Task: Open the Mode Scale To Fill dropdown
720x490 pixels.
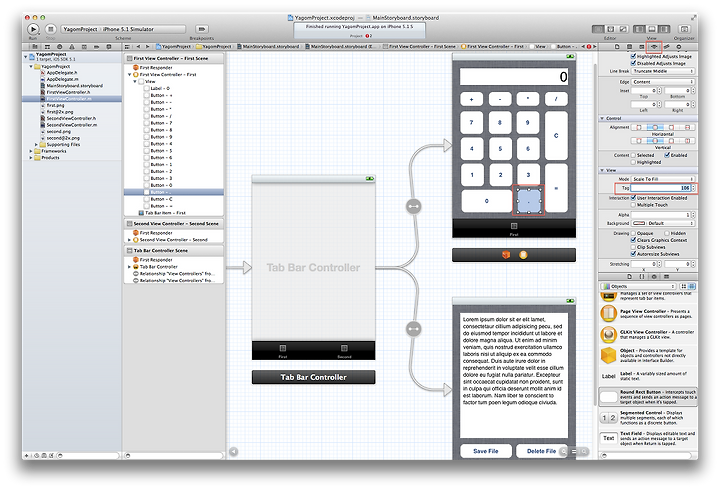Action: [663, 179]
